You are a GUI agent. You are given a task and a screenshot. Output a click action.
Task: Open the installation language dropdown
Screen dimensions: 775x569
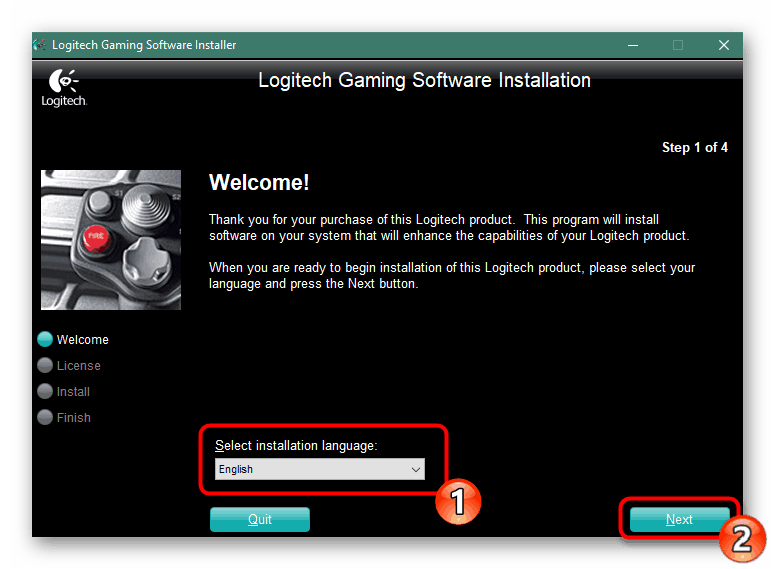pyautogui.click(x=319, y=469)
